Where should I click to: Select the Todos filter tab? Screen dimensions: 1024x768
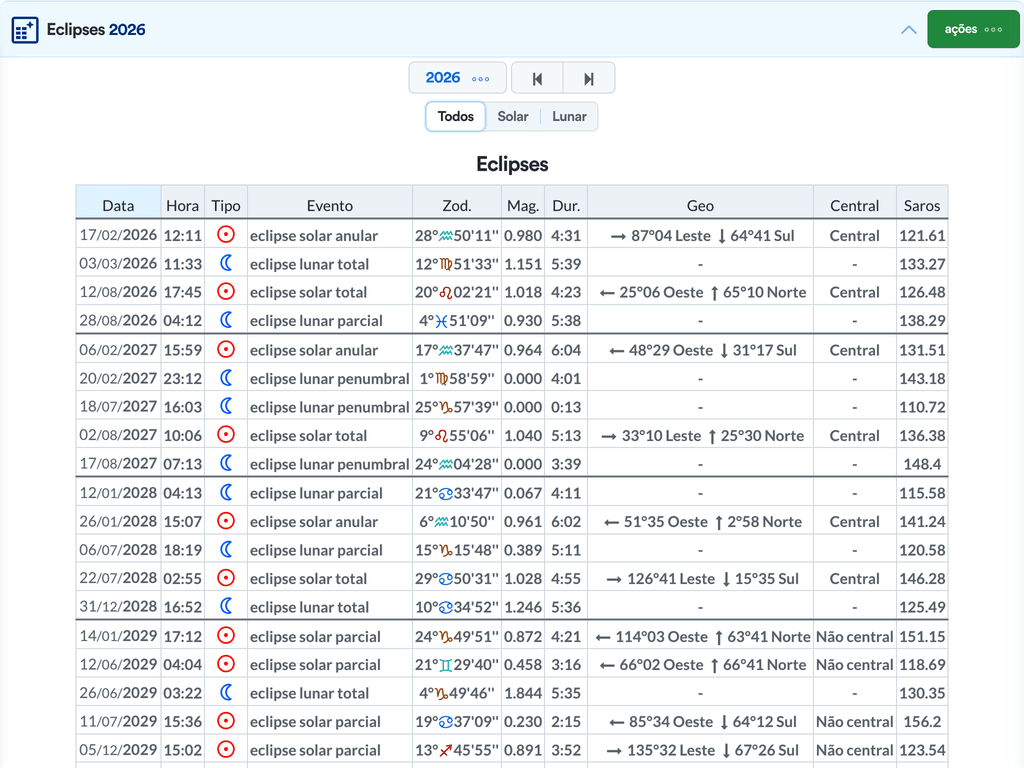(x=455, y=116)
